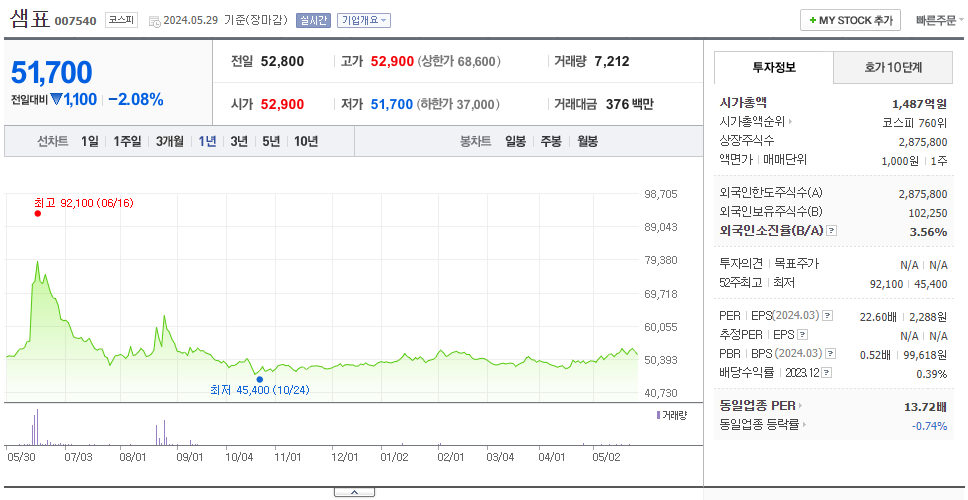Collapse chart using the bottom up-arrow handle
The height and width of the screenshot is (500, 968).
point(354,492)
